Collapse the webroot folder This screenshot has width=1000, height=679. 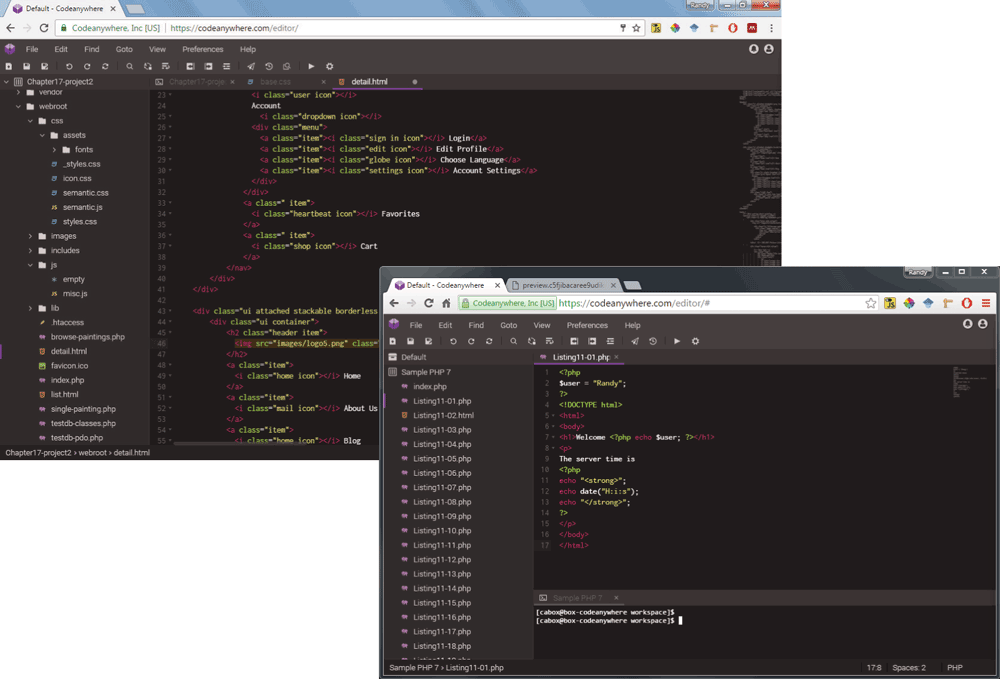pos(18,106)
